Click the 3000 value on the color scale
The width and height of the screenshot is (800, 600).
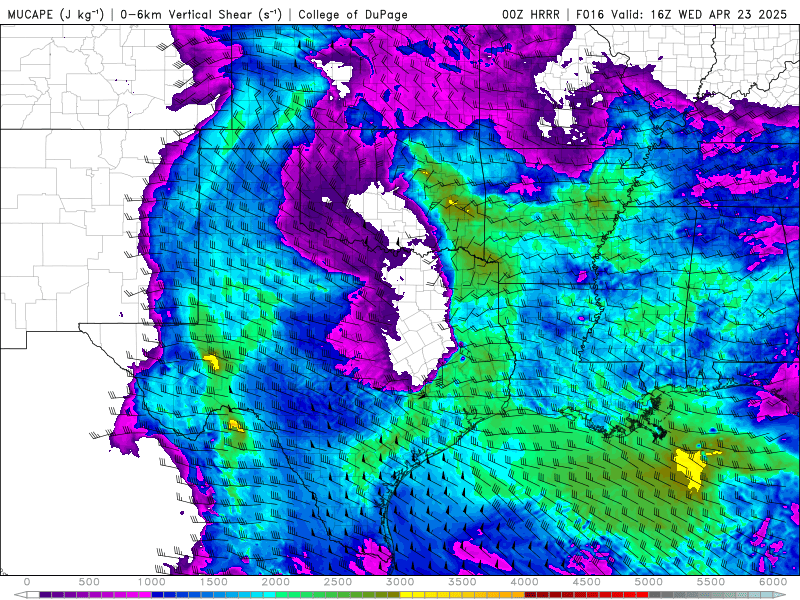point(401,582)
